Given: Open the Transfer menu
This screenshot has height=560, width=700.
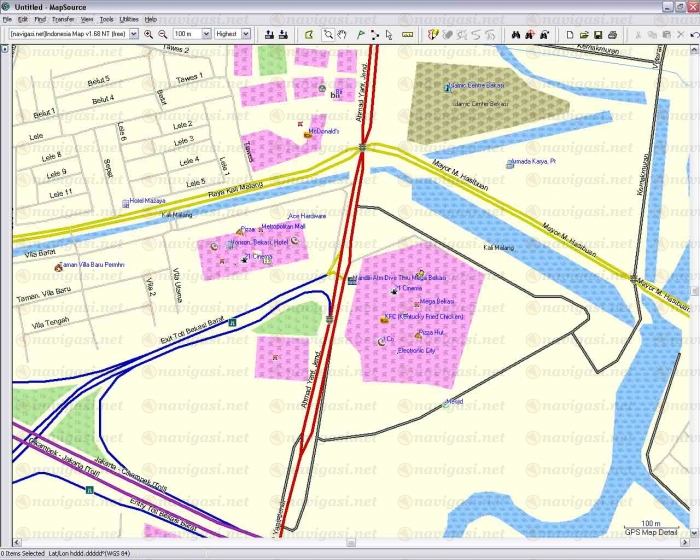Looking at the screenshot, I should 63,19.
